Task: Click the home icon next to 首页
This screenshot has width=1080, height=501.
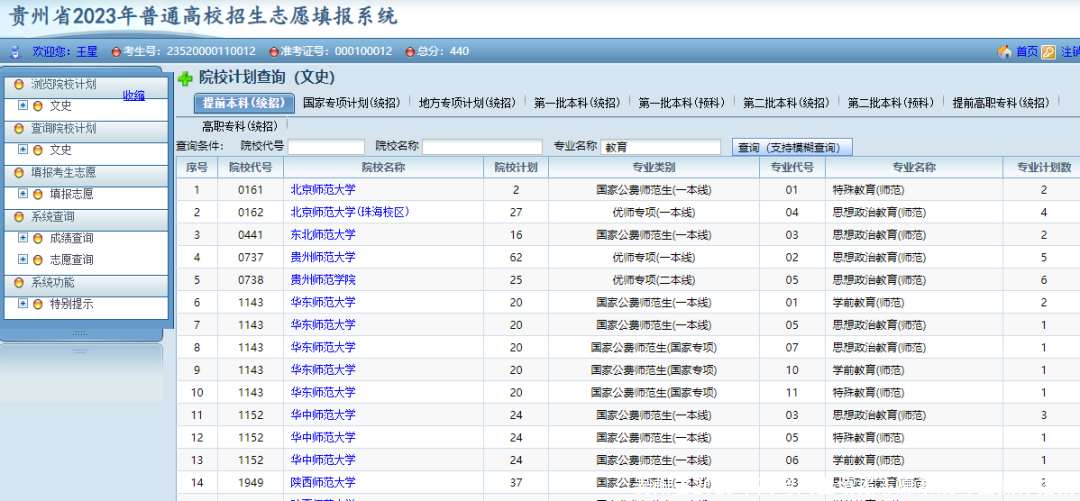Action: (1004, 51)
